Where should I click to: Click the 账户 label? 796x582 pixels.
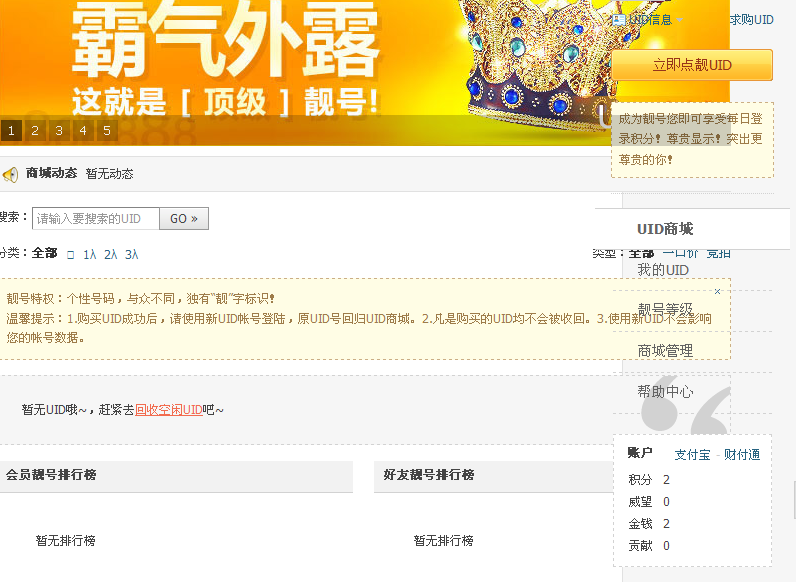point(640,452)
